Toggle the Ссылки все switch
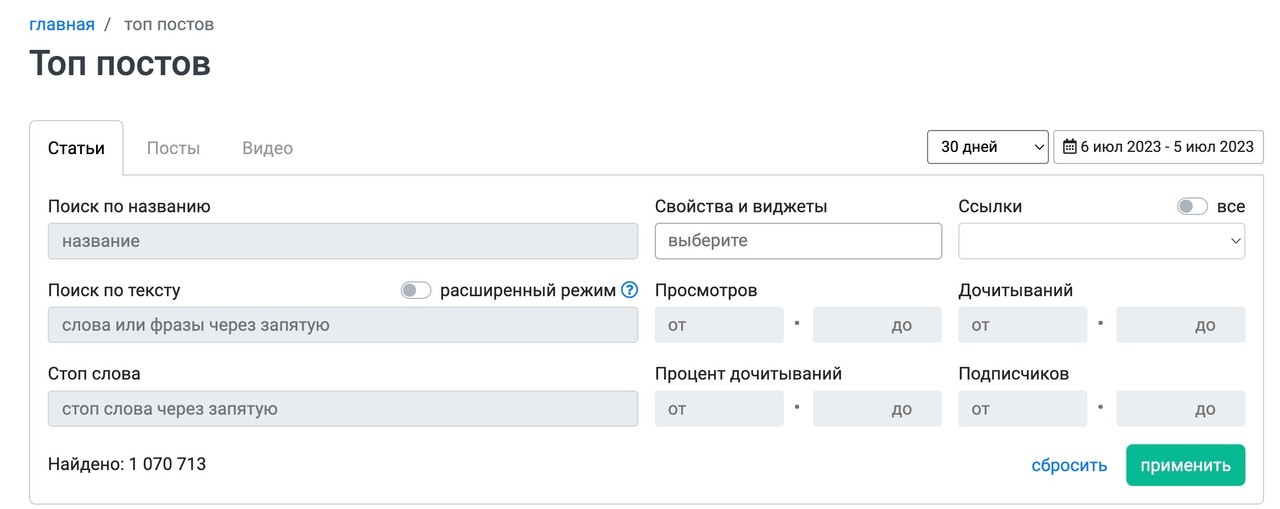The width and height of the screenshot is (1280, 509). (1192, 207)
